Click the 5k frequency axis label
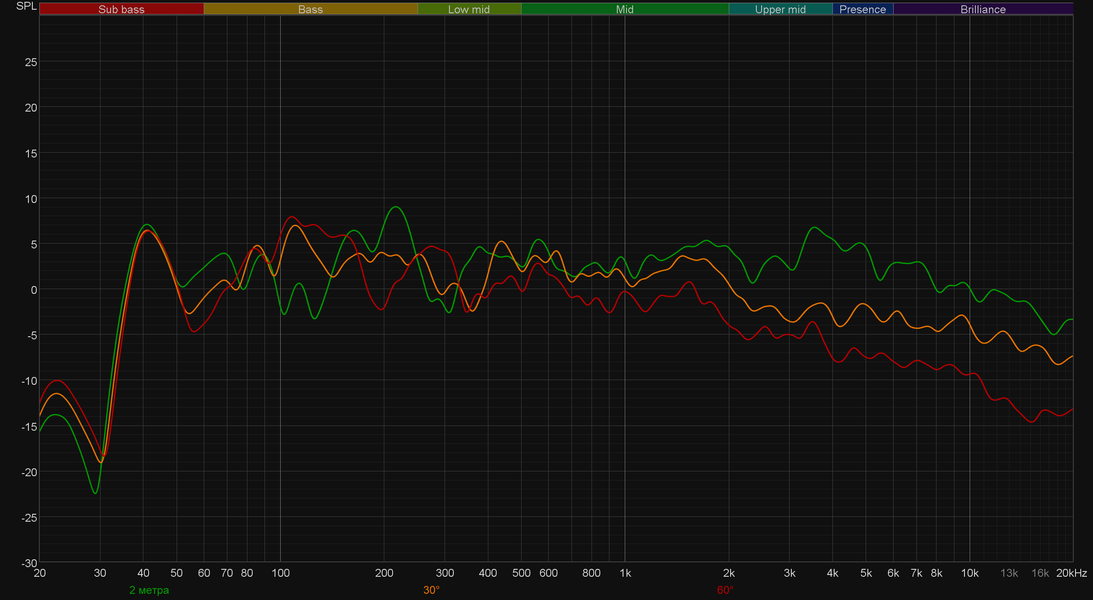 [x=866, y=574]
